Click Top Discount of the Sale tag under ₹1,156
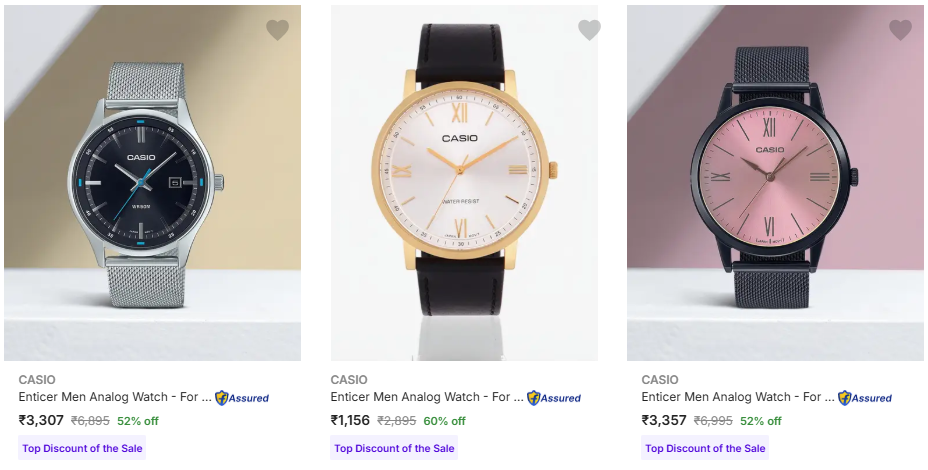The height and width of the screenshot is (470, 928). (x=394, y=448)
